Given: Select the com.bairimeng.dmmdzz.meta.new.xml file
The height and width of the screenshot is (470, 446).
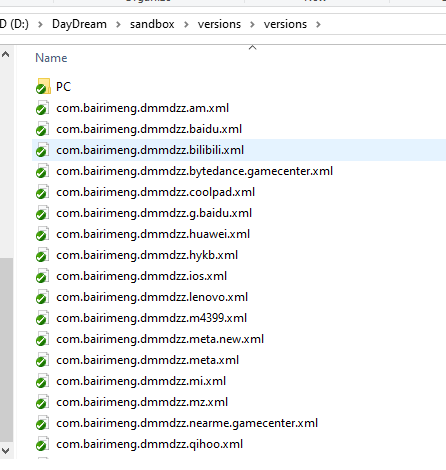Looking at the screenshot, I should [160, 339].
